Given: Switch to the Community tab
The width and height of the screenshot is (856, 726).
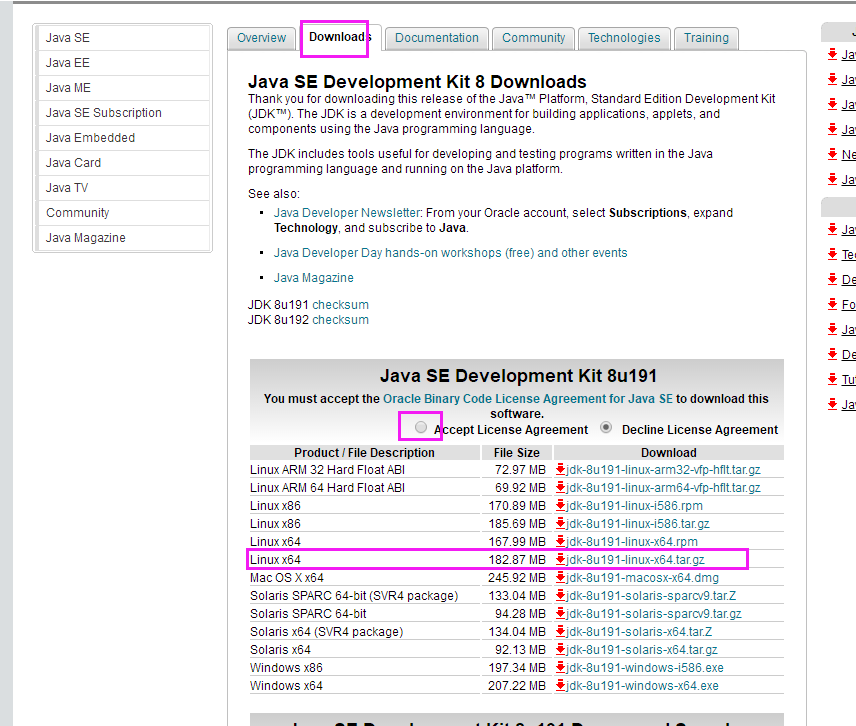Looking at the screenshot, I should click(533, 38).
